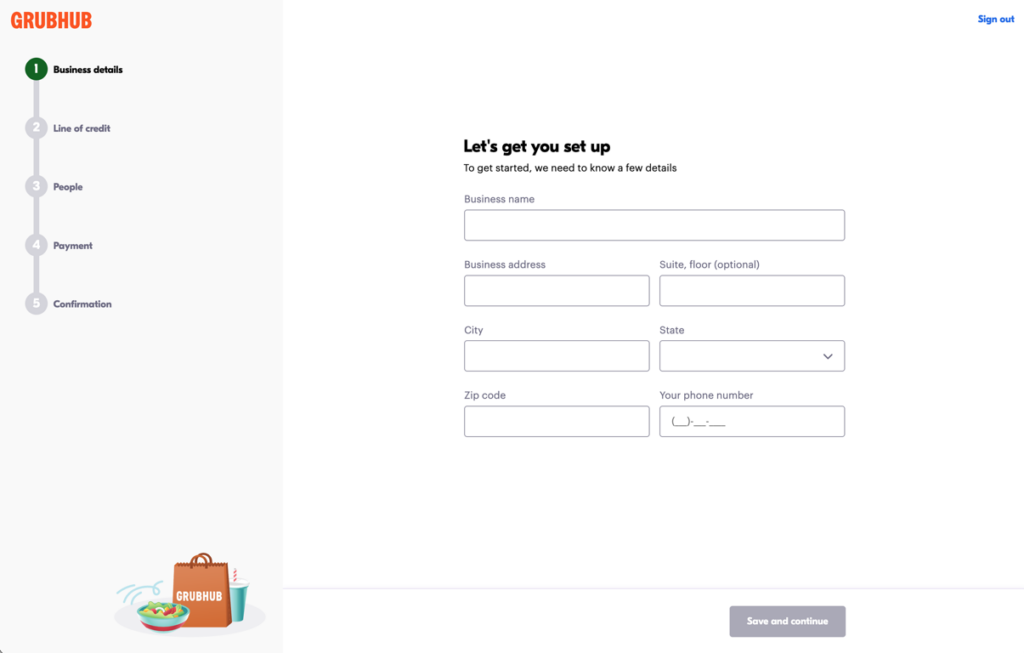This screenshot has height=653, width=1024.
Task: Click the State dropdown chevron arrow
Action: point(828,356)
